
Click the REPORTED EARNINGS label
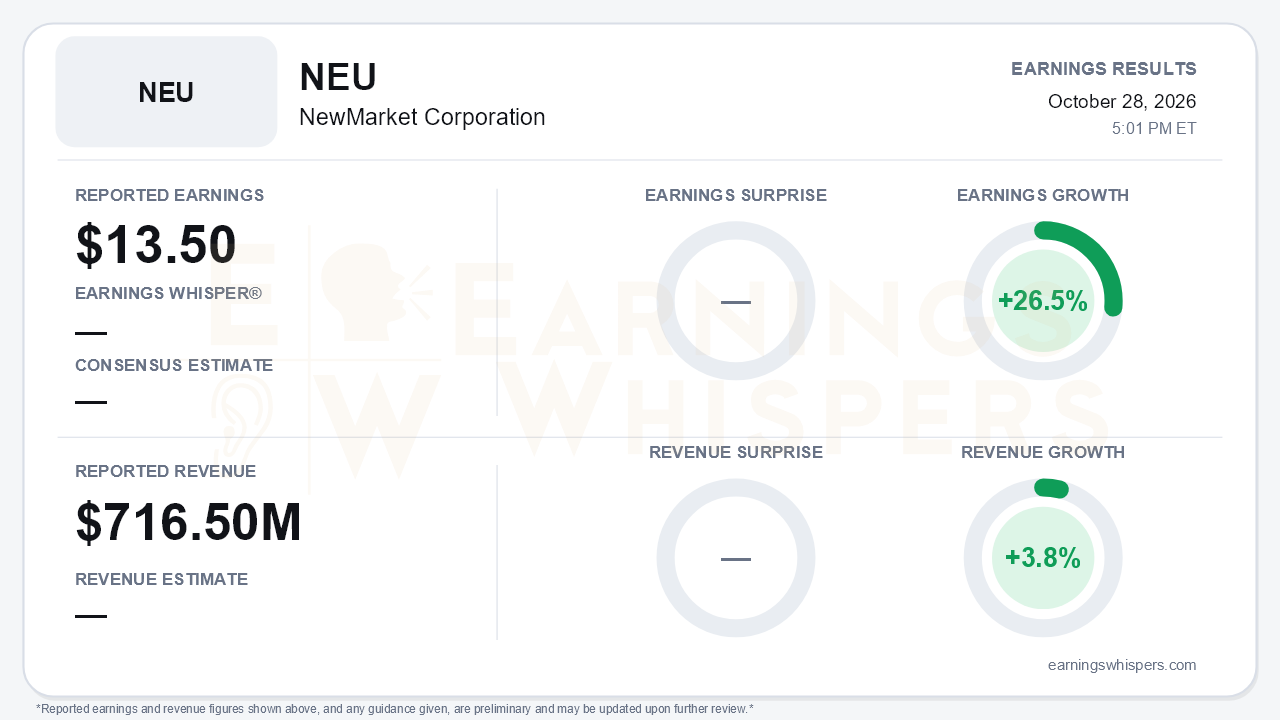(170, 195)
